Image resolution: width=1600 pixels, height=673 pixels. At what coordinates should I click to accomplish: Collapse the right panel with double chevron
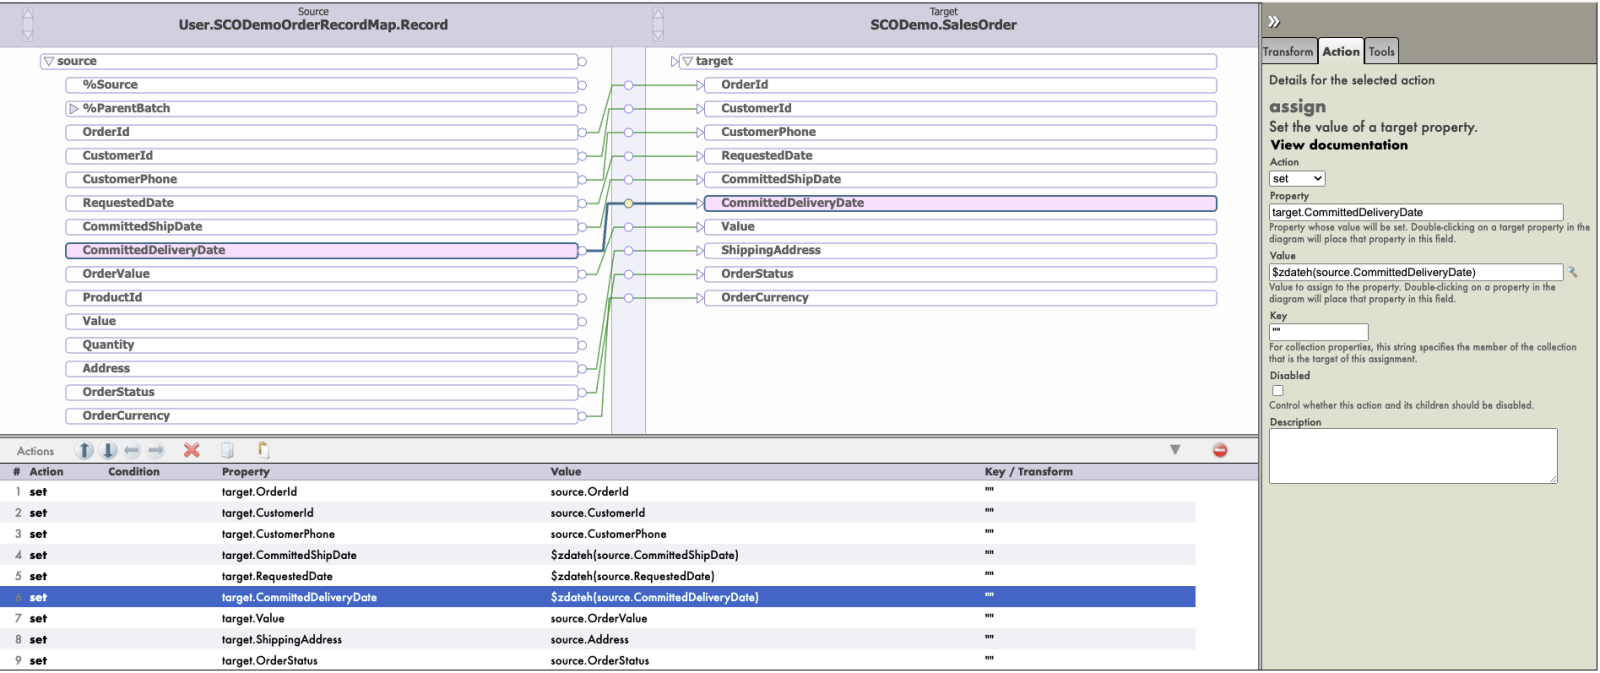click(x=1274, y=21)
